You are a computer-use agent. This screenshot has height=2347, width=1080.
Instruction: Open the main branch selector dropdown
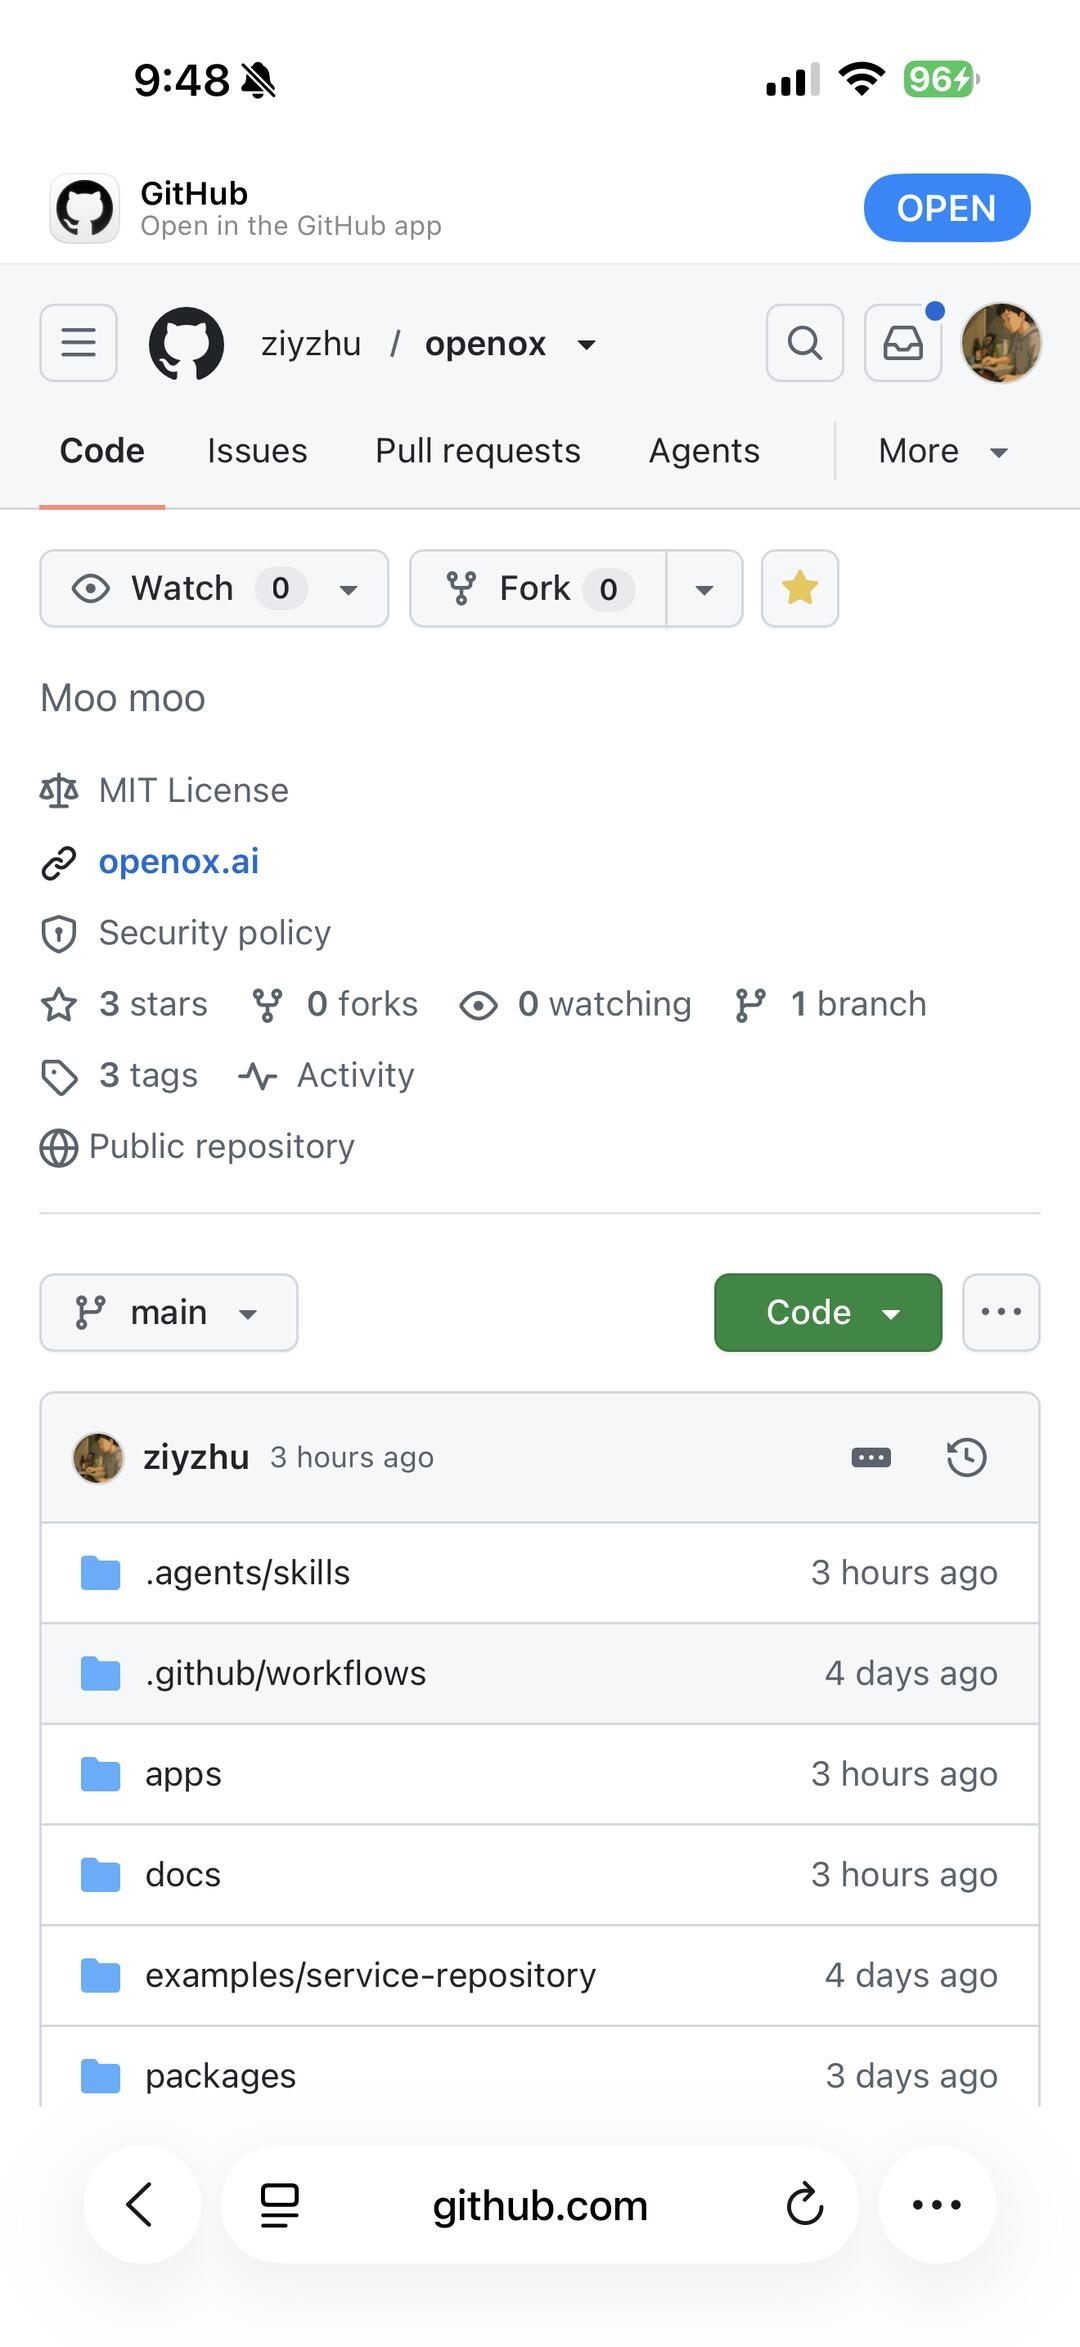click(169, 1312)
